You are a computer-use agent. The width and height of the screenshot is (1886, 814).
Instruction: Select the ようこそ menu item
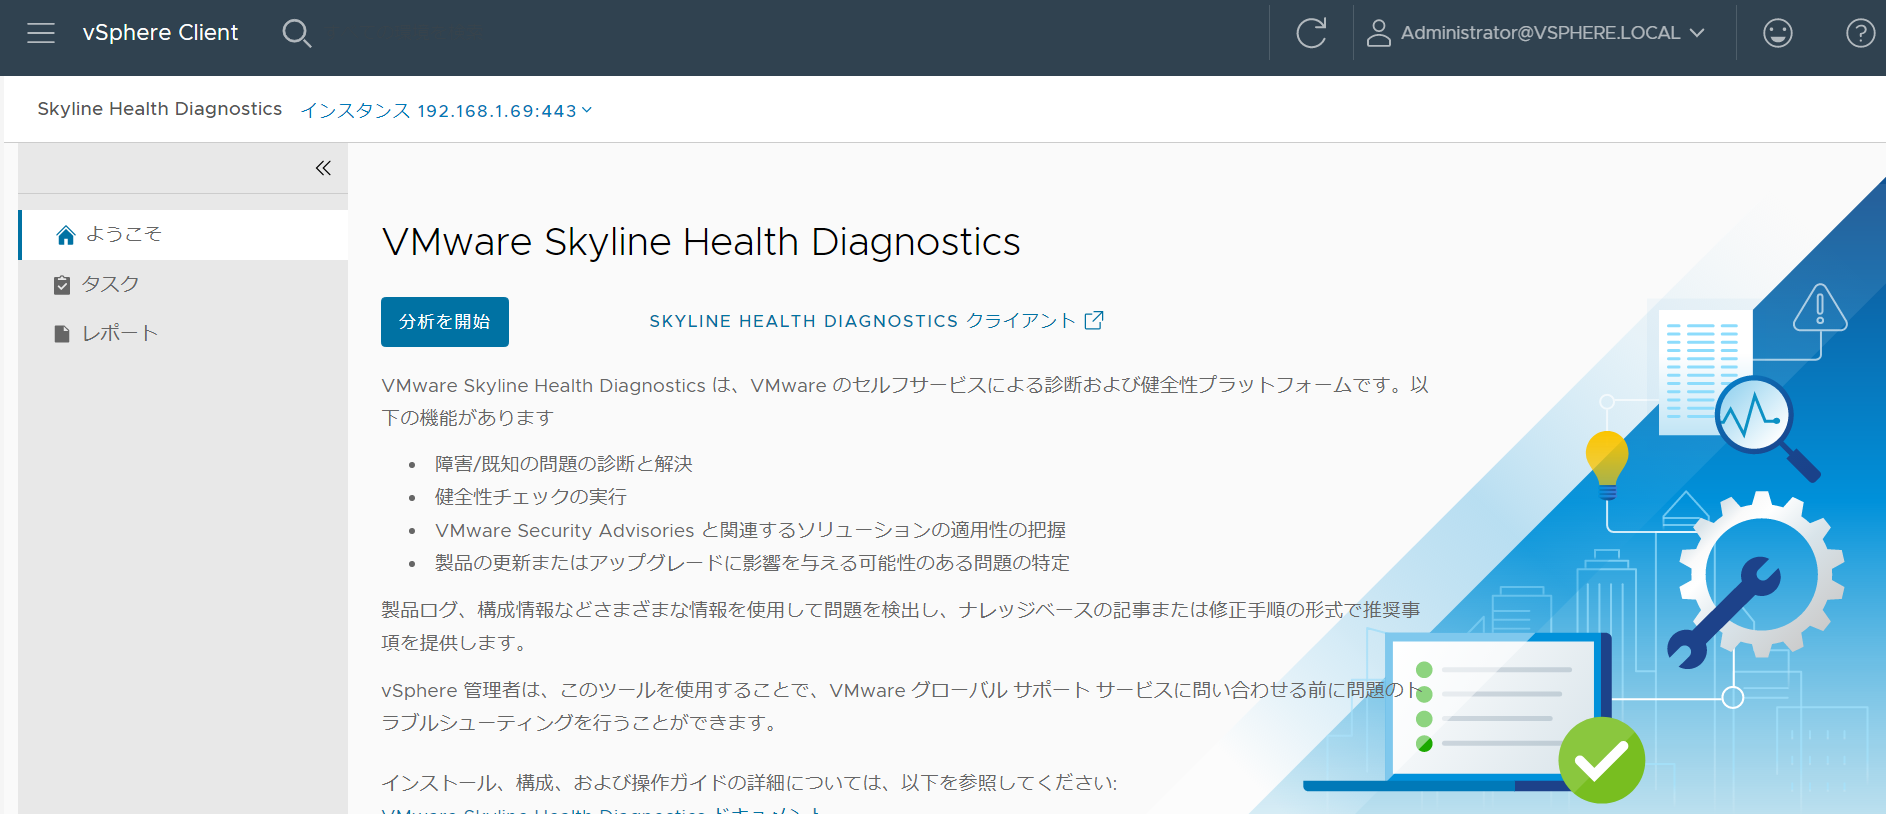coord(184,235)
